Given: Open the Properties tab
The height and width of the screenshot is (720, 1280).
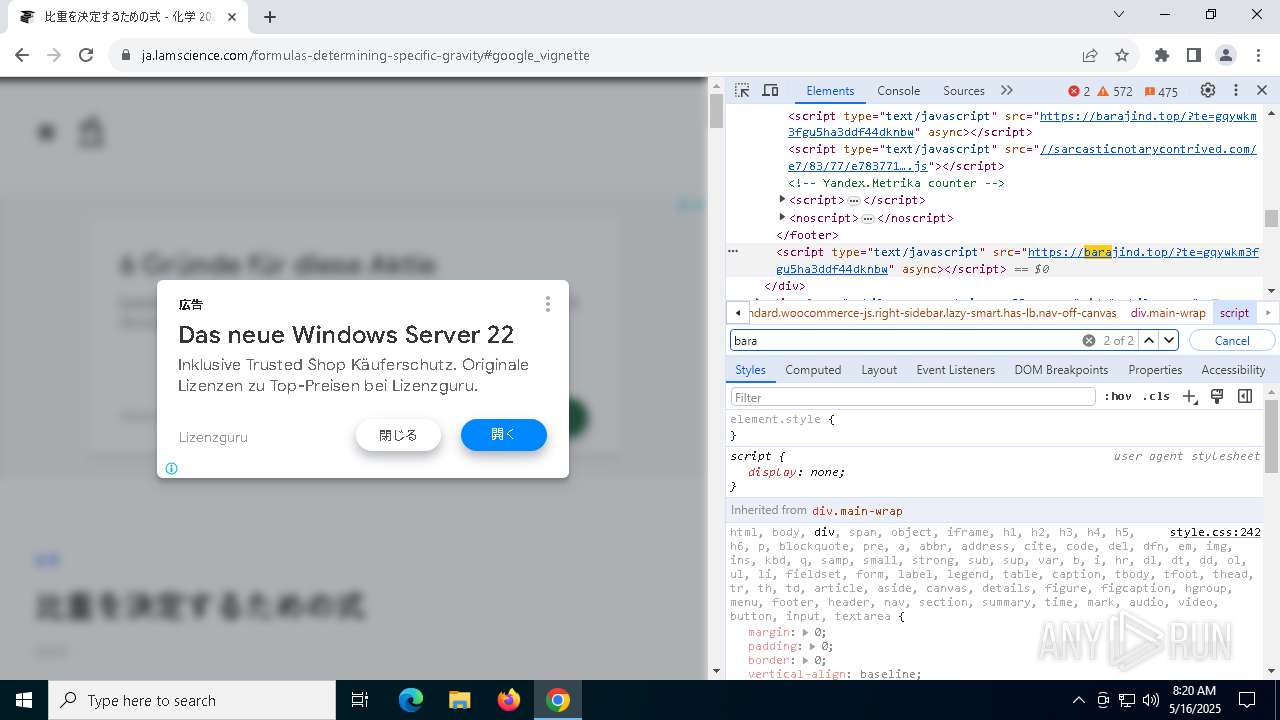Looking at the screenshot, I should [x=1155, y=370].
